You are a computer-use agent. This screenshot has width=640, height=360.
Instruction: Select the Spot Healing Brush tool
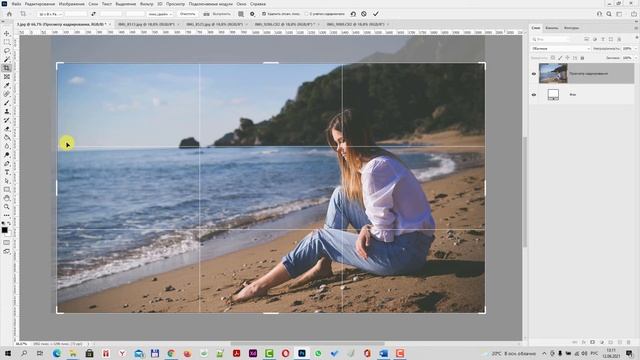(7, 94)
